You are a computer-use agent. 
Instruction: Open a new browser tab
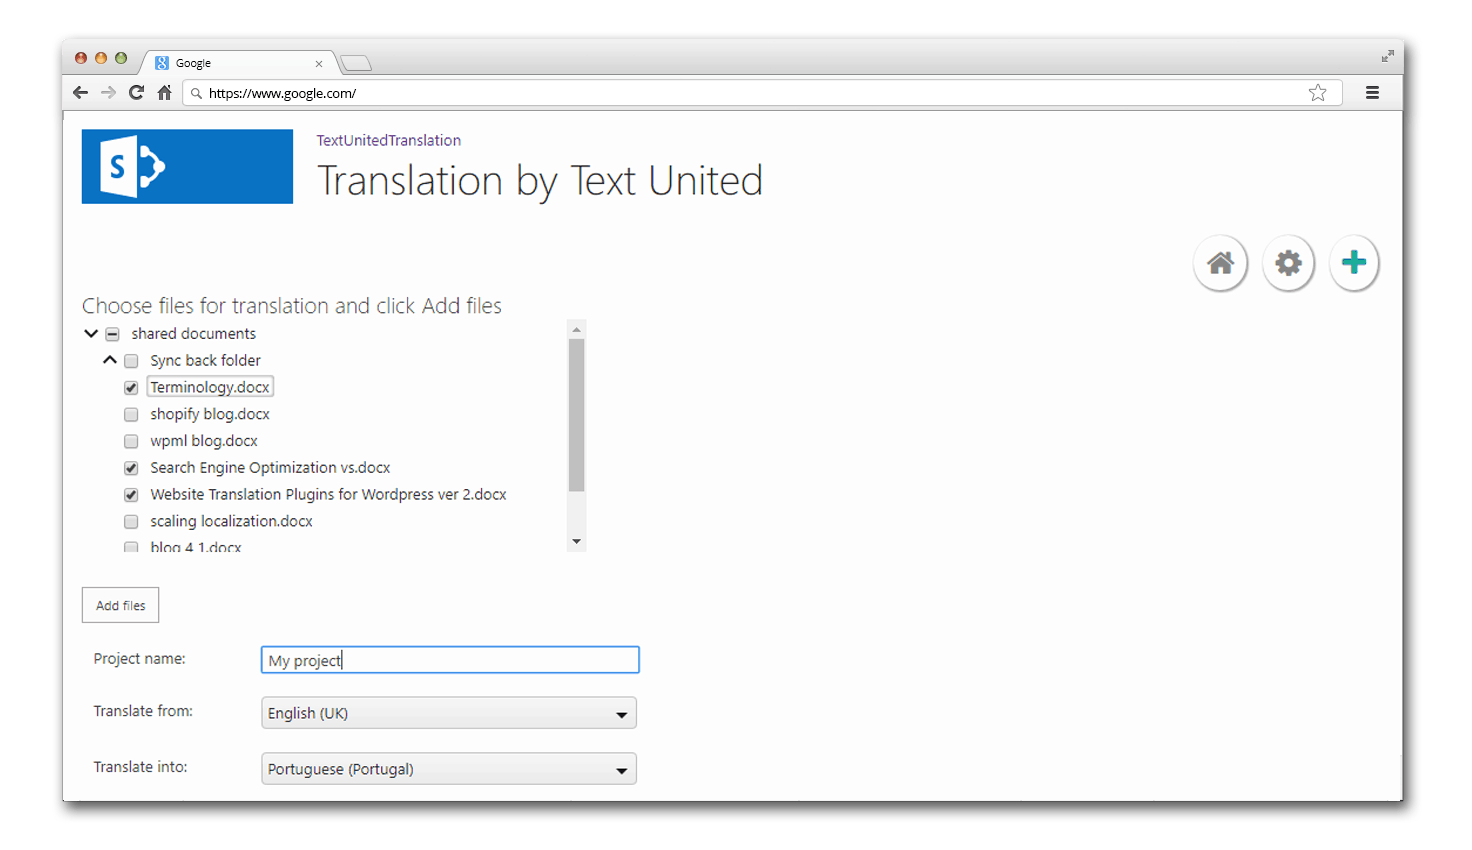[356, 63]
